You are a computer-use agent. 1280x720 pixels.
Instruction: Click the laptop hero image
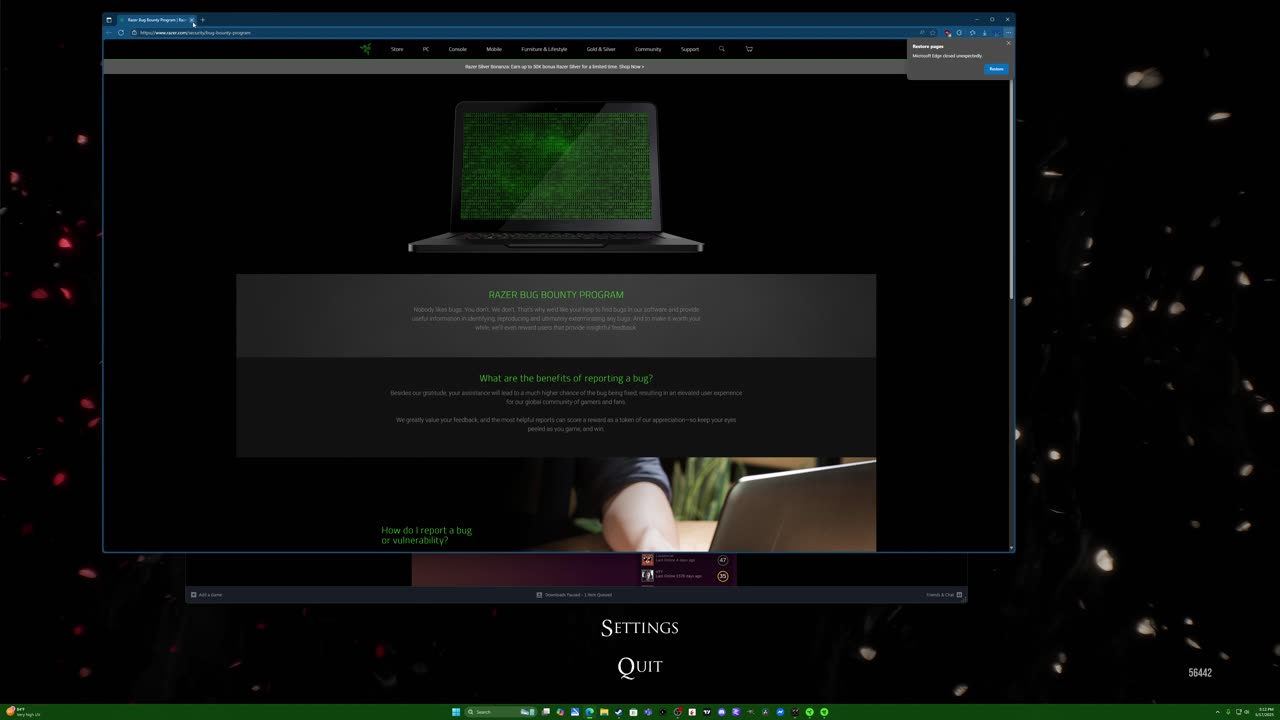tap(556, 176)
